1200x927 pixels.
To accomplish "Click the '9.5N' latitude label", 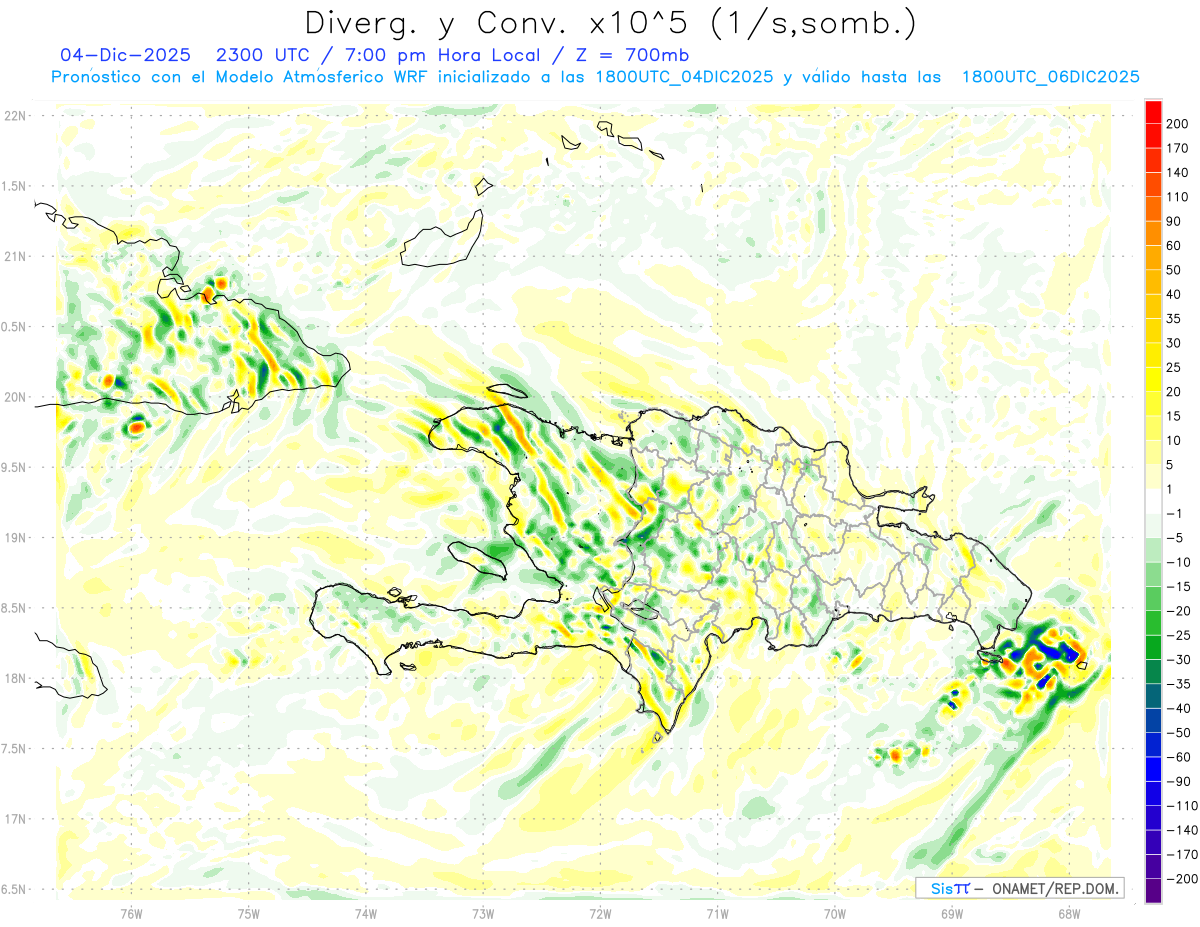I will (x=14, y=467).
